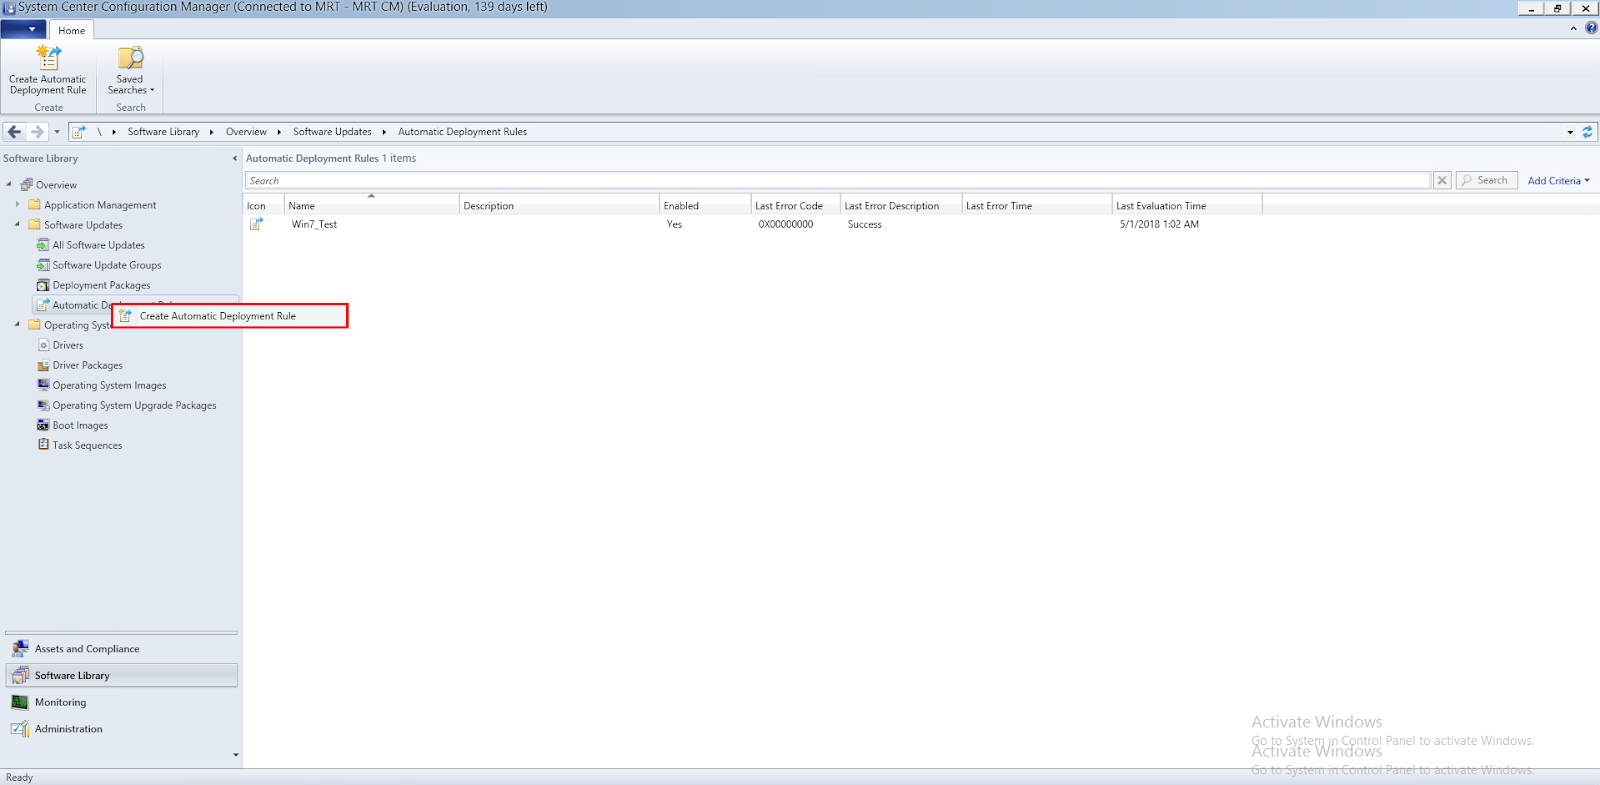The image size is (1600, 785).
Task: Click the refresh icon in address bar
Action: (1587, 132)
